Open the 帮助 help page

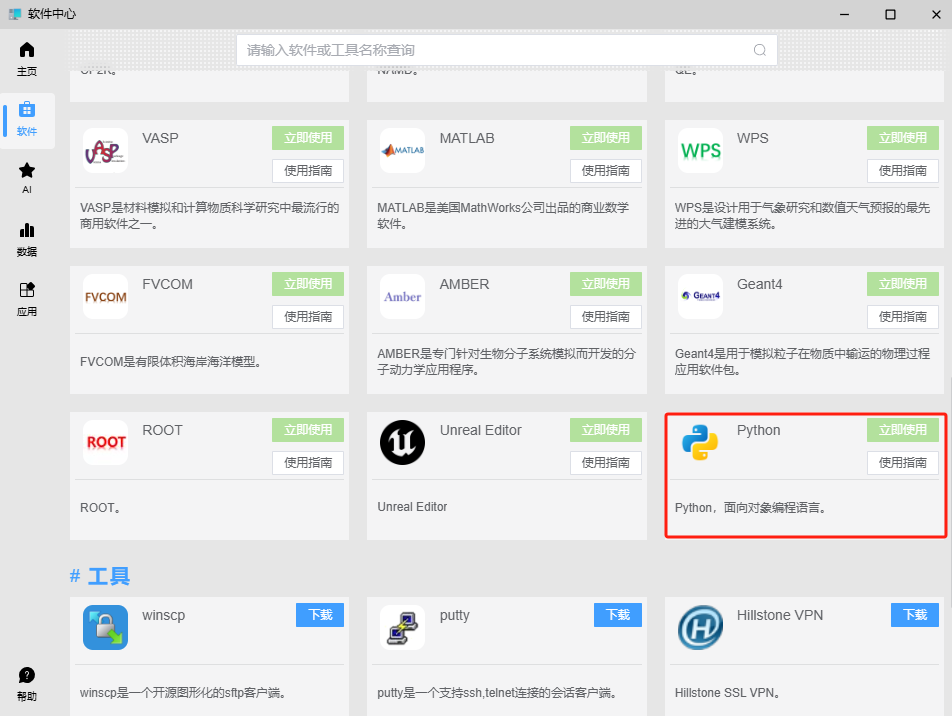[x=27, y=684]
